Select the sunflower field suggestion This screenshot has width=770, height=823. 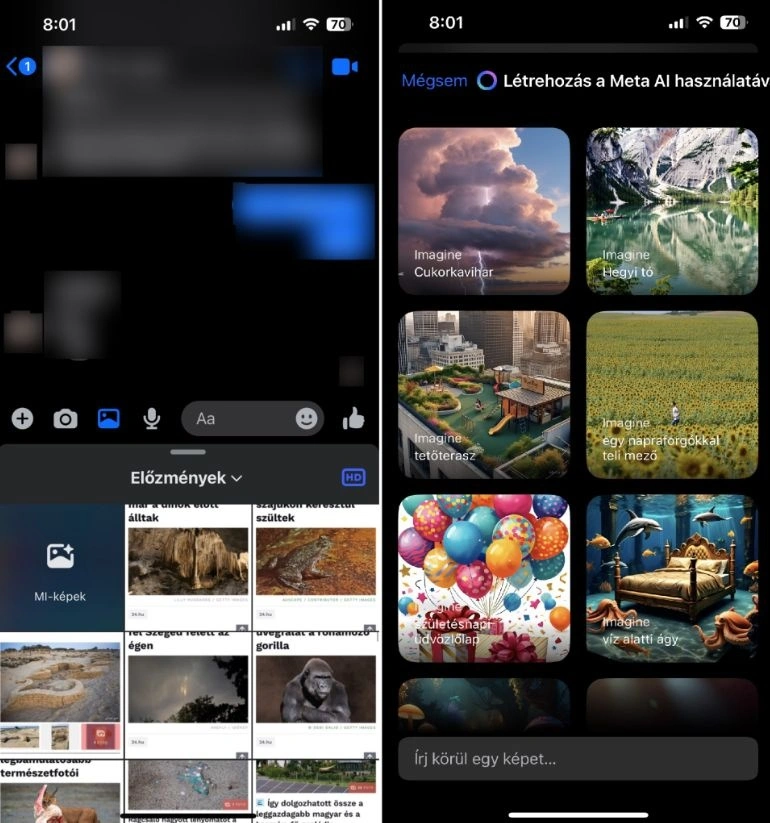672,394
